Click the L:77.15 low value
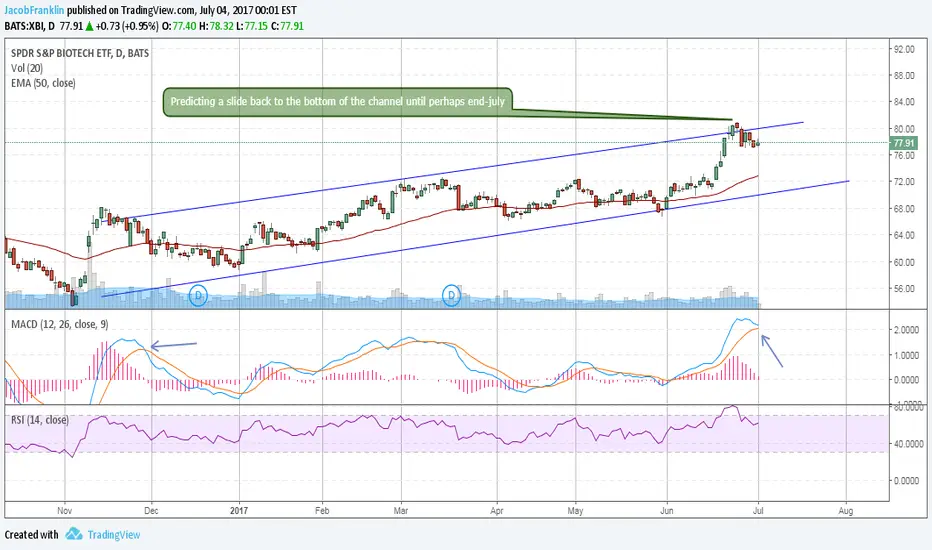The height and width of the screenshot is (550, 932). (x=252, y=26)
